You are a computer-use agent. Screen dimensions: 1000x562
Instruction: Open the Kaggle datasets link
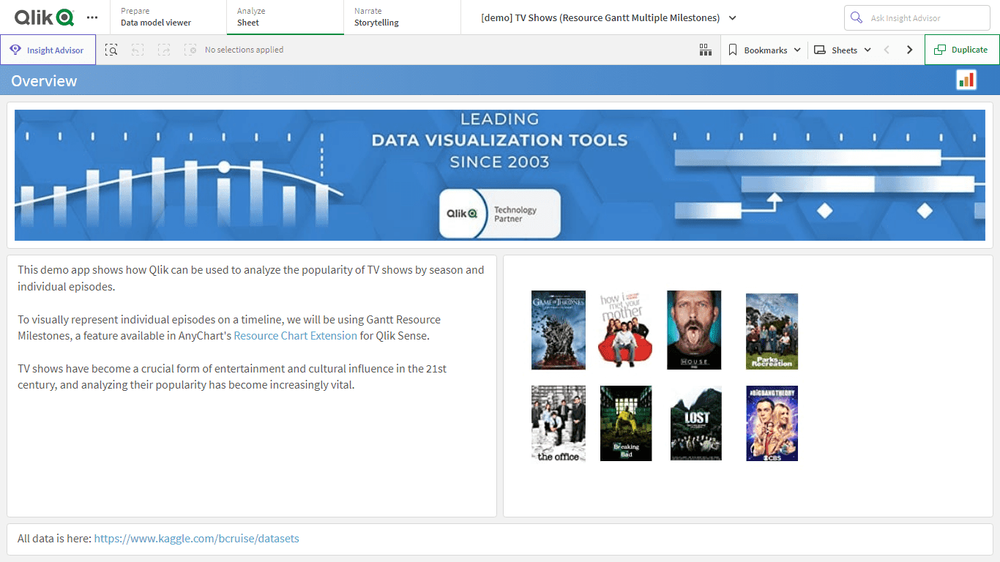tap(196, 538)
